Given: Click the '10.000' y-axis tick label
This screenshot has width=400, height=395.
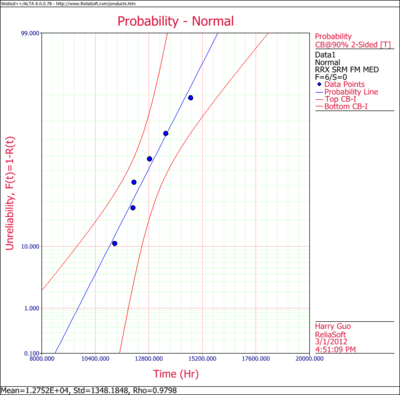Looking at the screenshot, I should coord(31,247).
